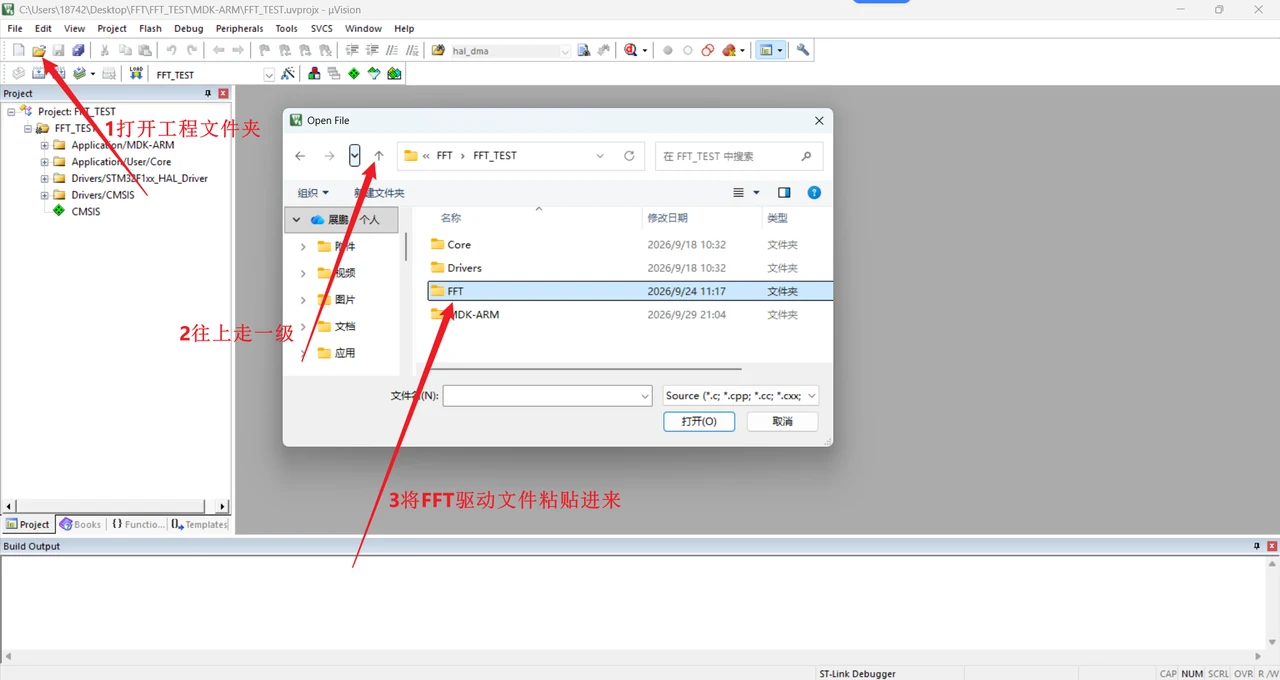Click the New file toolbar icon

click(x=18, y=50)
